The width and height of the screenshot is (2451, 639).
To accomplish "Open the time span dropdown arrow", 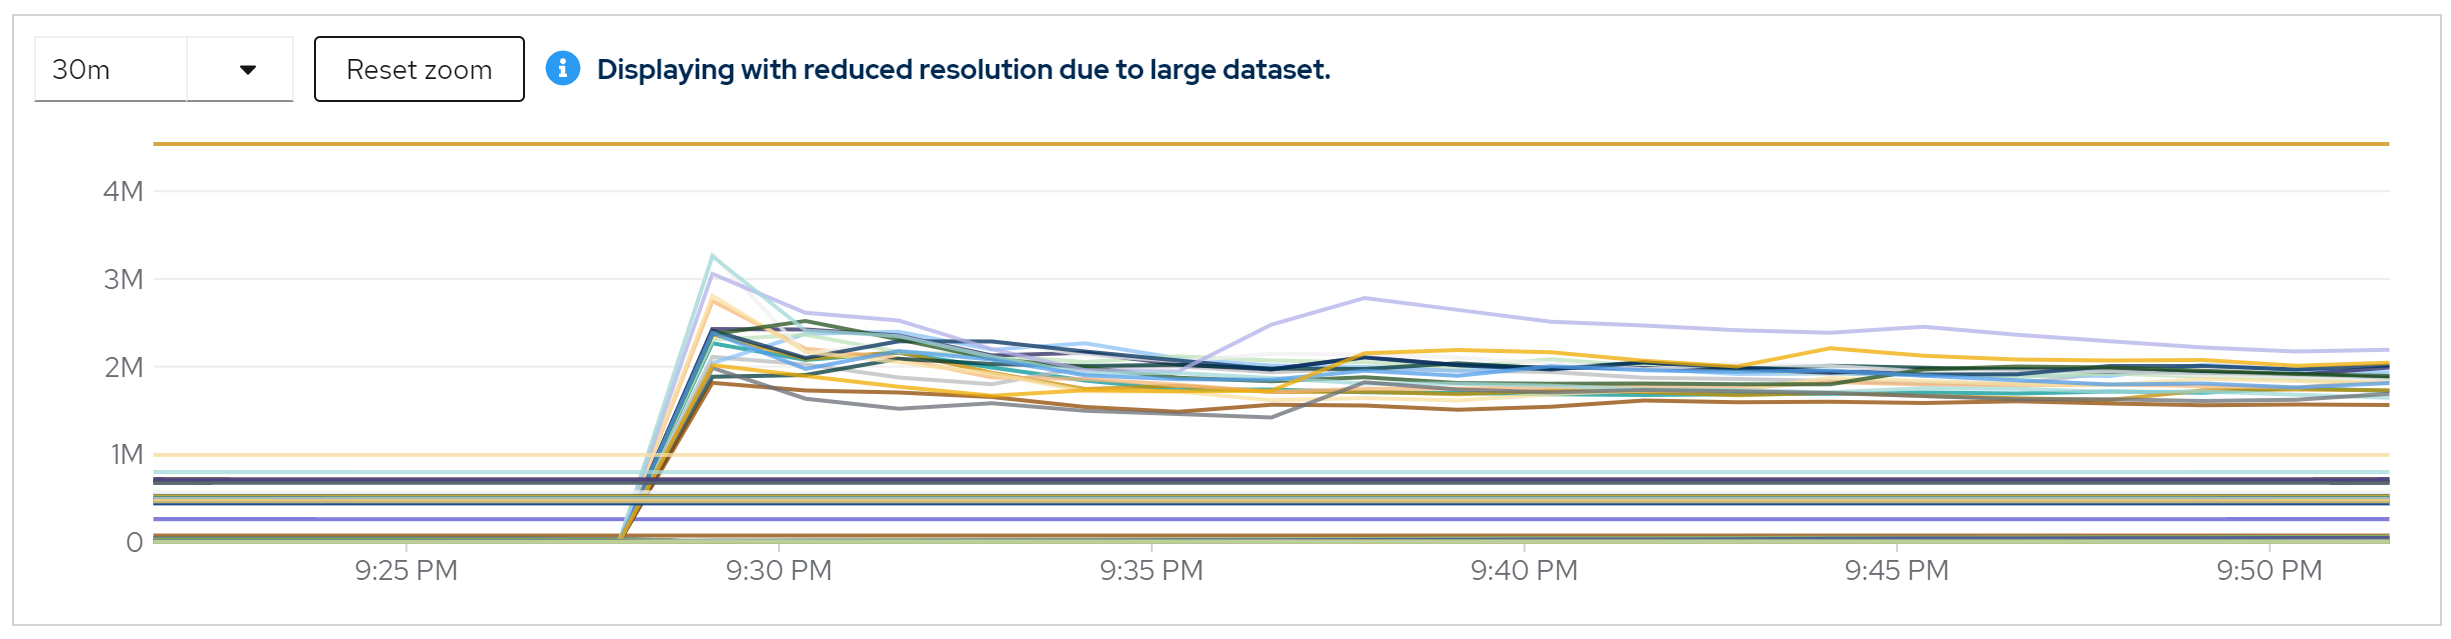I will 247,69.
